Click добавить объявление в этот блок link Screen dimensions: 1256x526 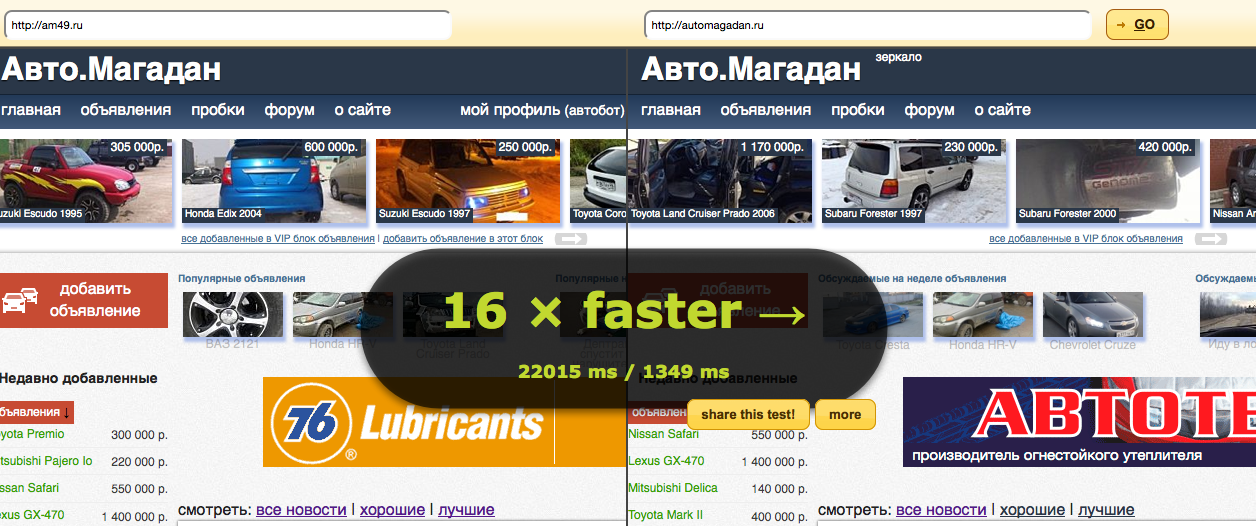tap(463, 239)
